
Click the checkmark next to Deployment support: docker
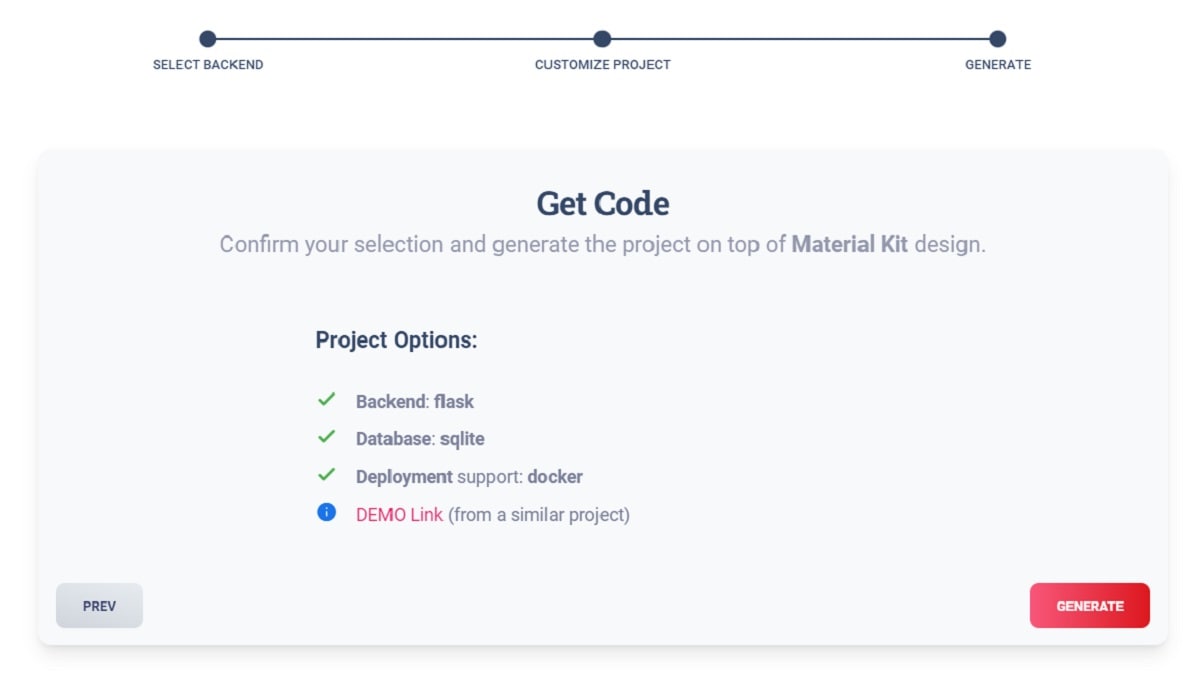326,476
